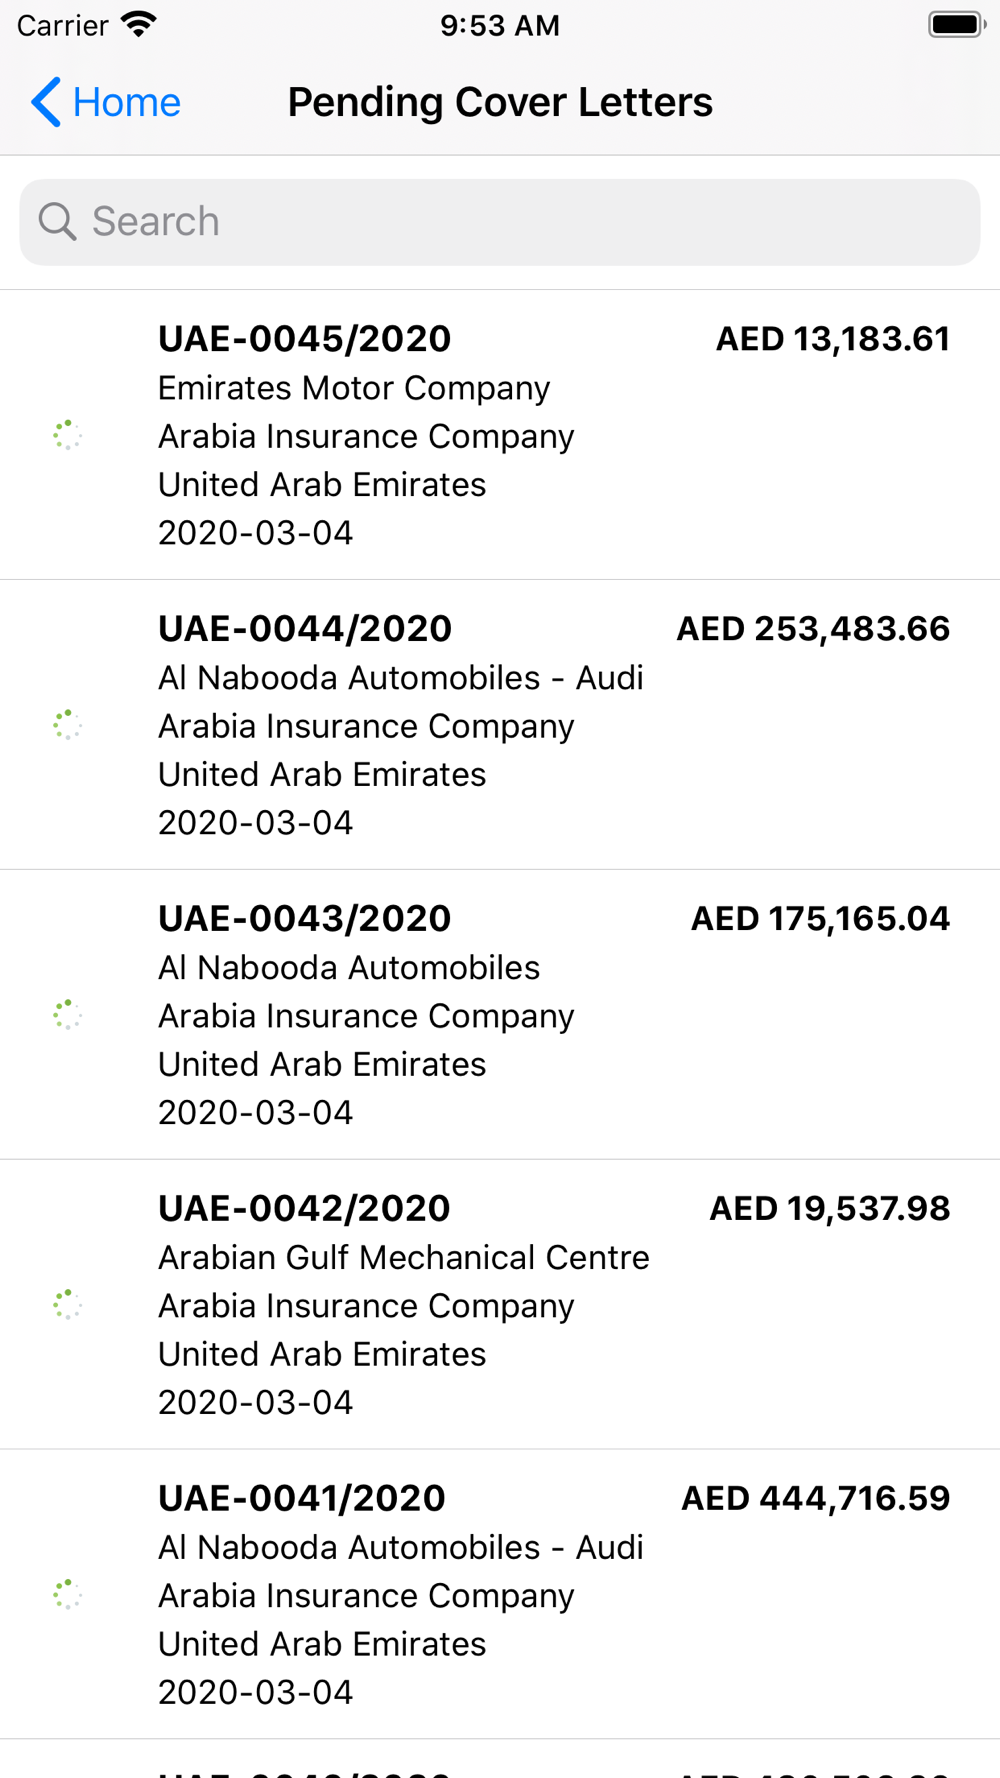Open cover letter UAE-0045/2020
1000x1778 pixels.
point(304,339)
